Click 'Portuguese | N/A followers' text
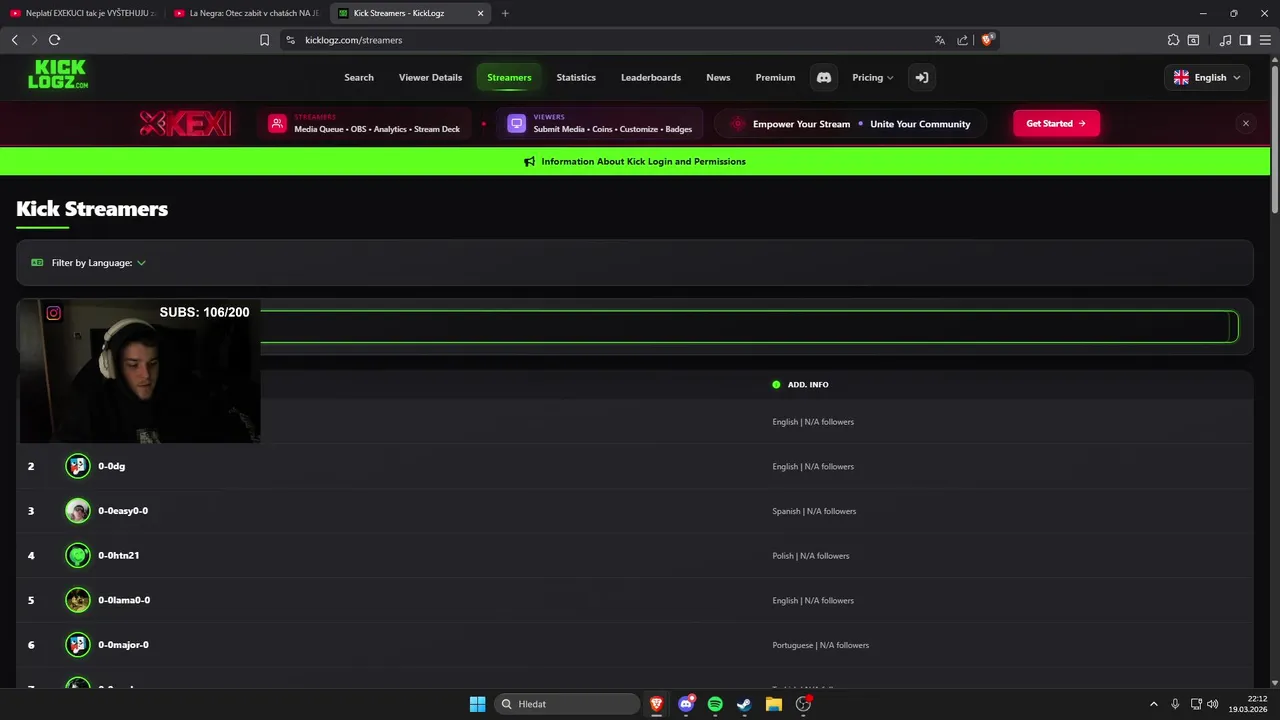1280x720 pixels. click(x=820, y=645)
